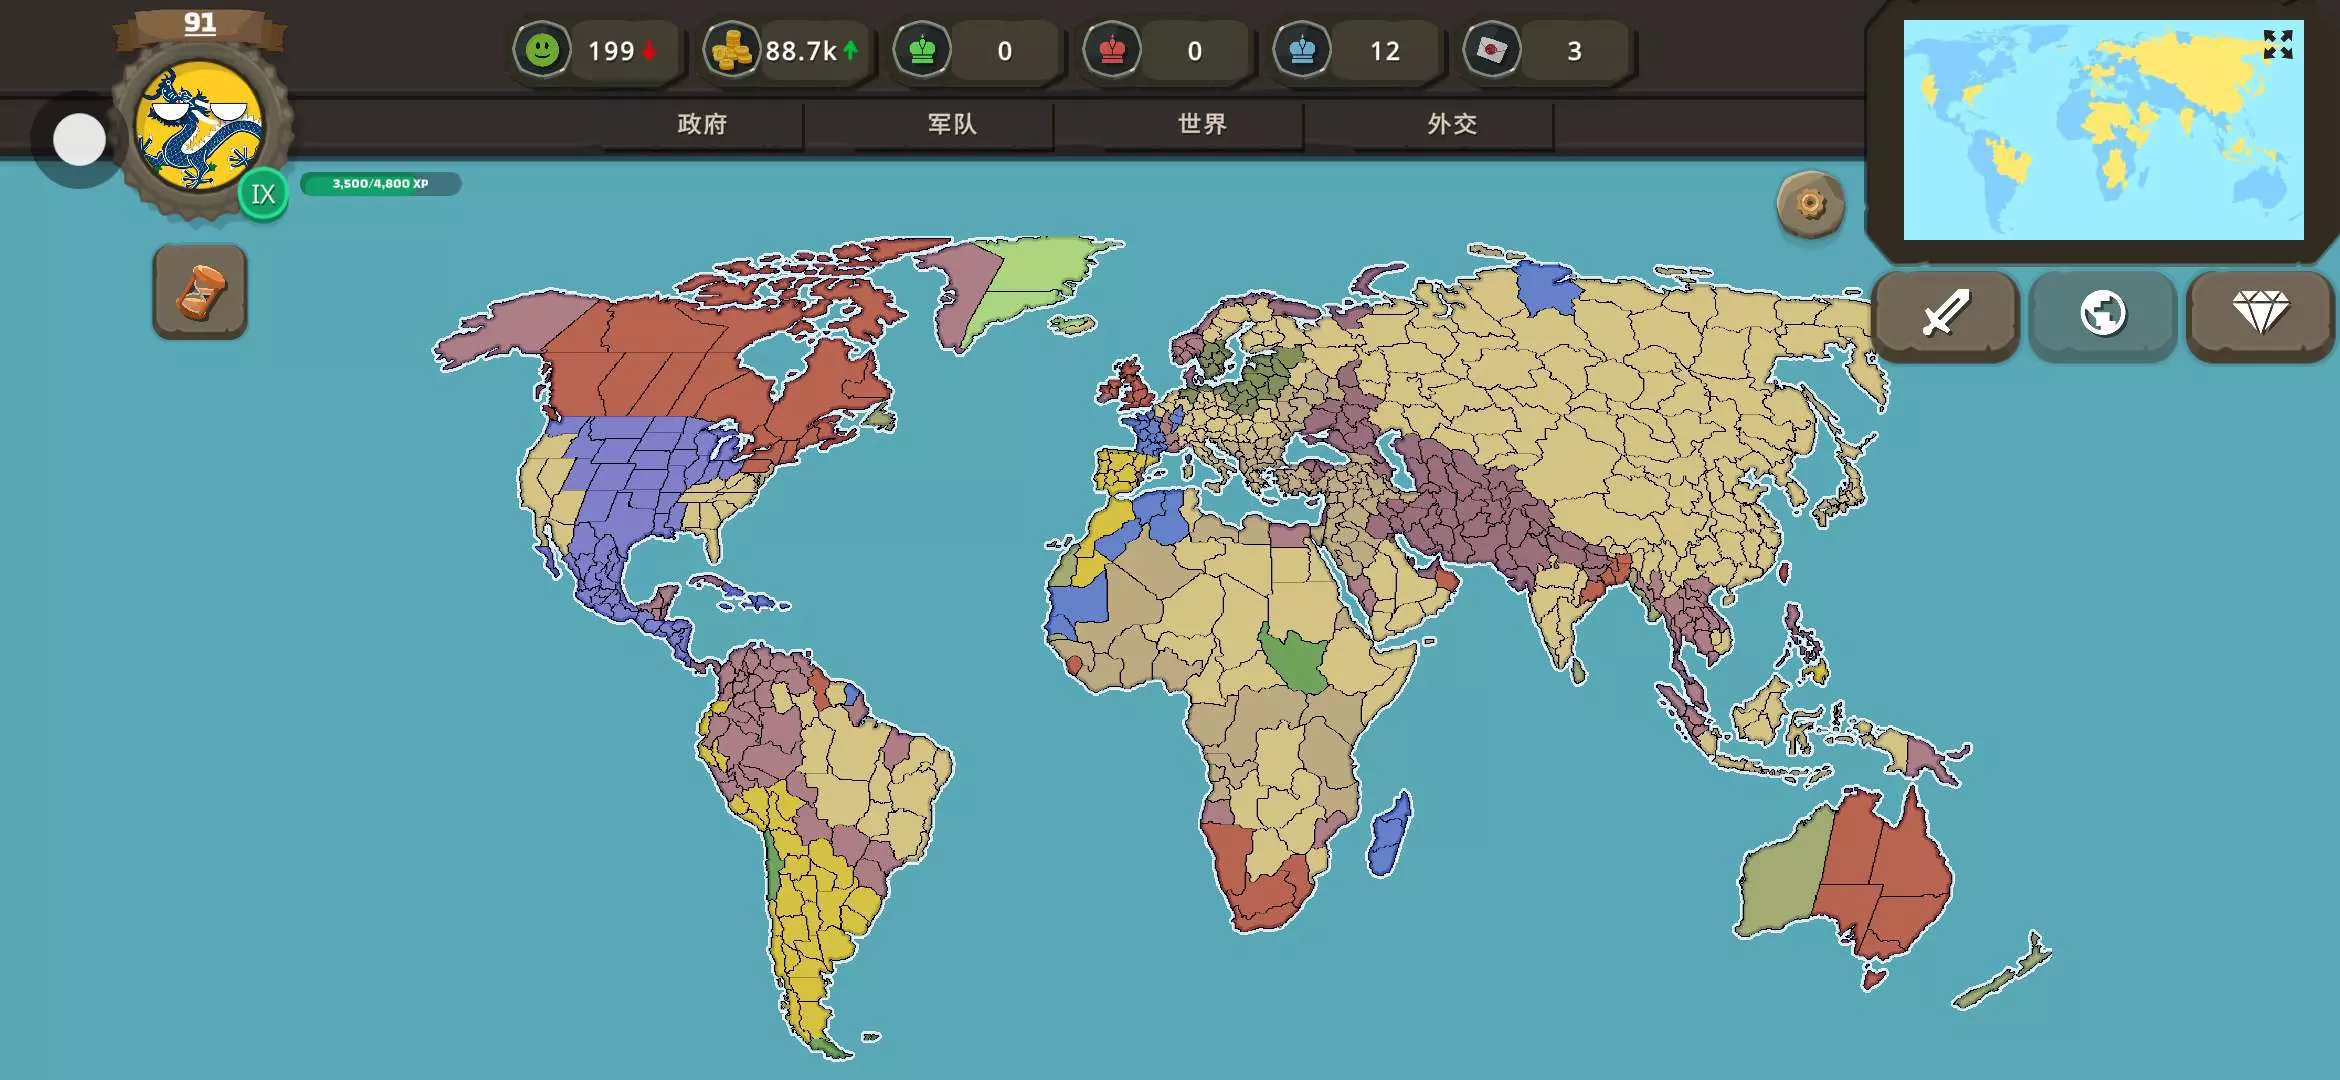Screen dimensions: 2340x1080
Task: Click the green king piece icon
Action: 922,50
